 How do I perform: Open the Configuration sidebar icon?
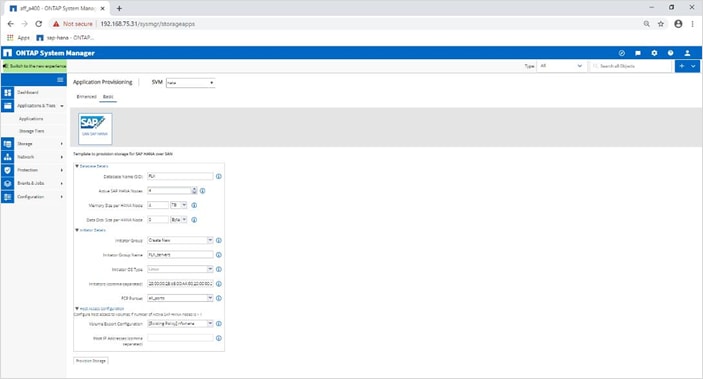tap(8, 197)
